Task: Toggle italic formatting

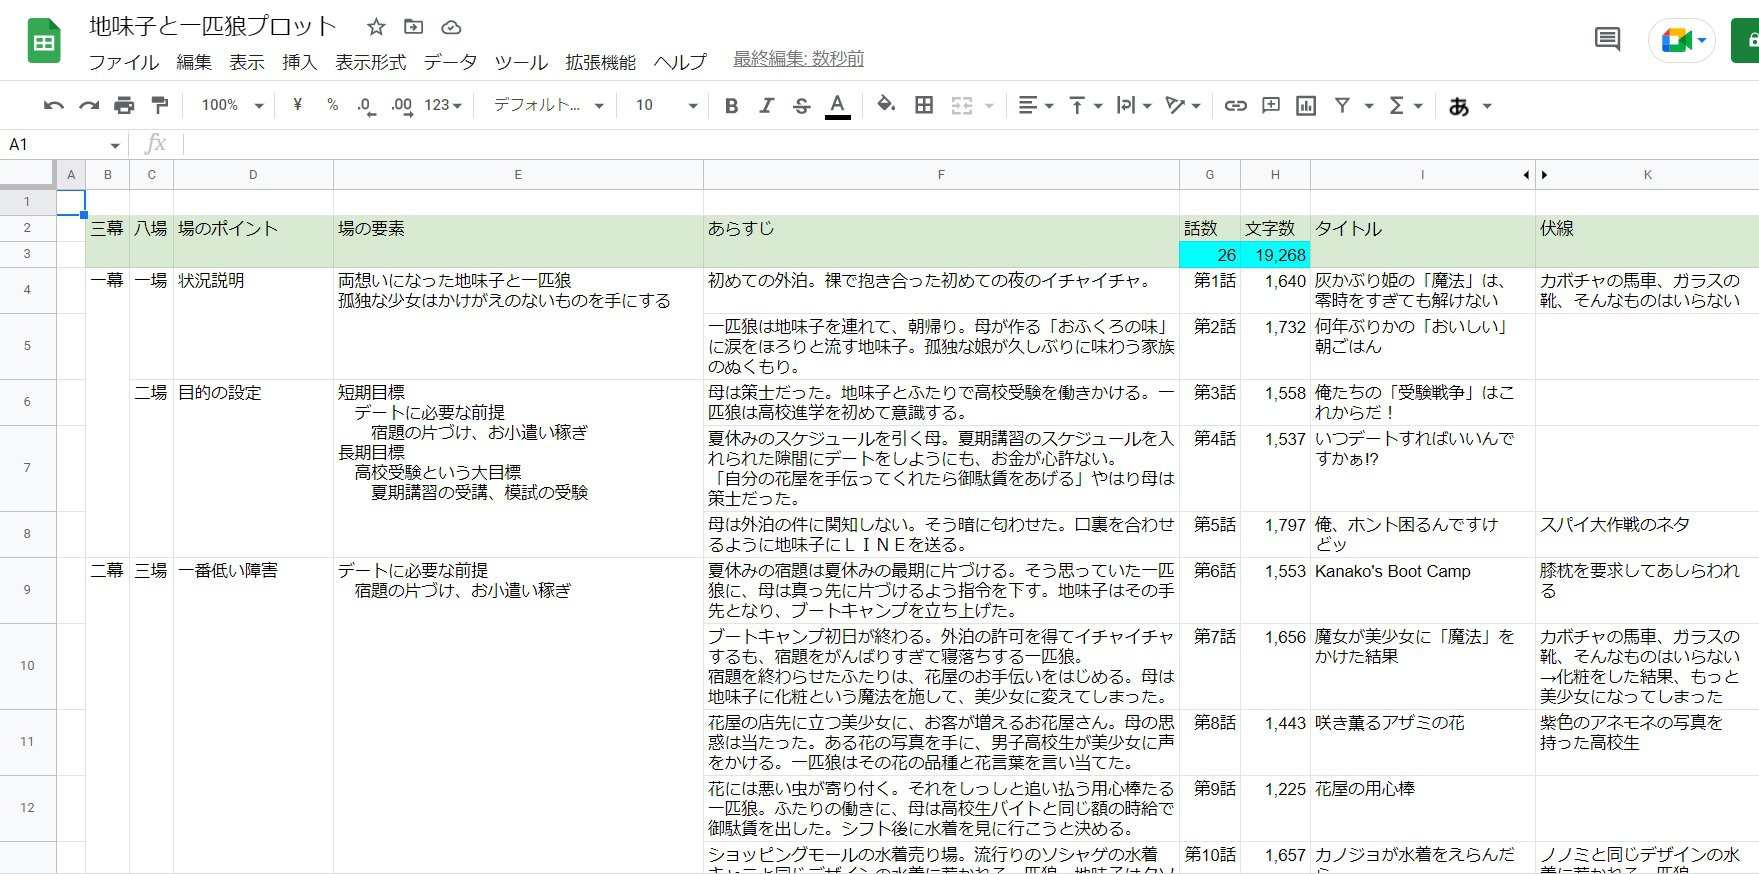Action: [x=766, y=105]
